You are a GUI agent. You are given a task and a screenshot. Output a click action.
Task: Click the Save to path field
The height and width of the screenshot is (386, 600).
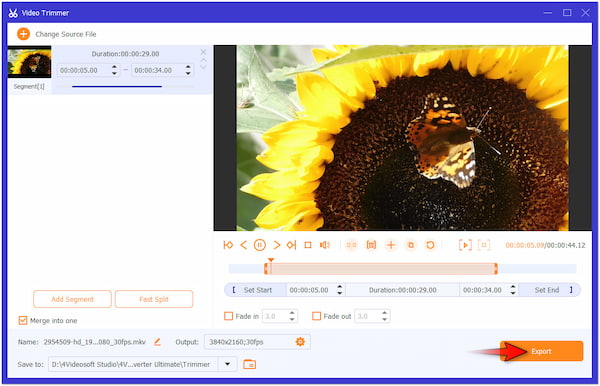tap(133, 364)
